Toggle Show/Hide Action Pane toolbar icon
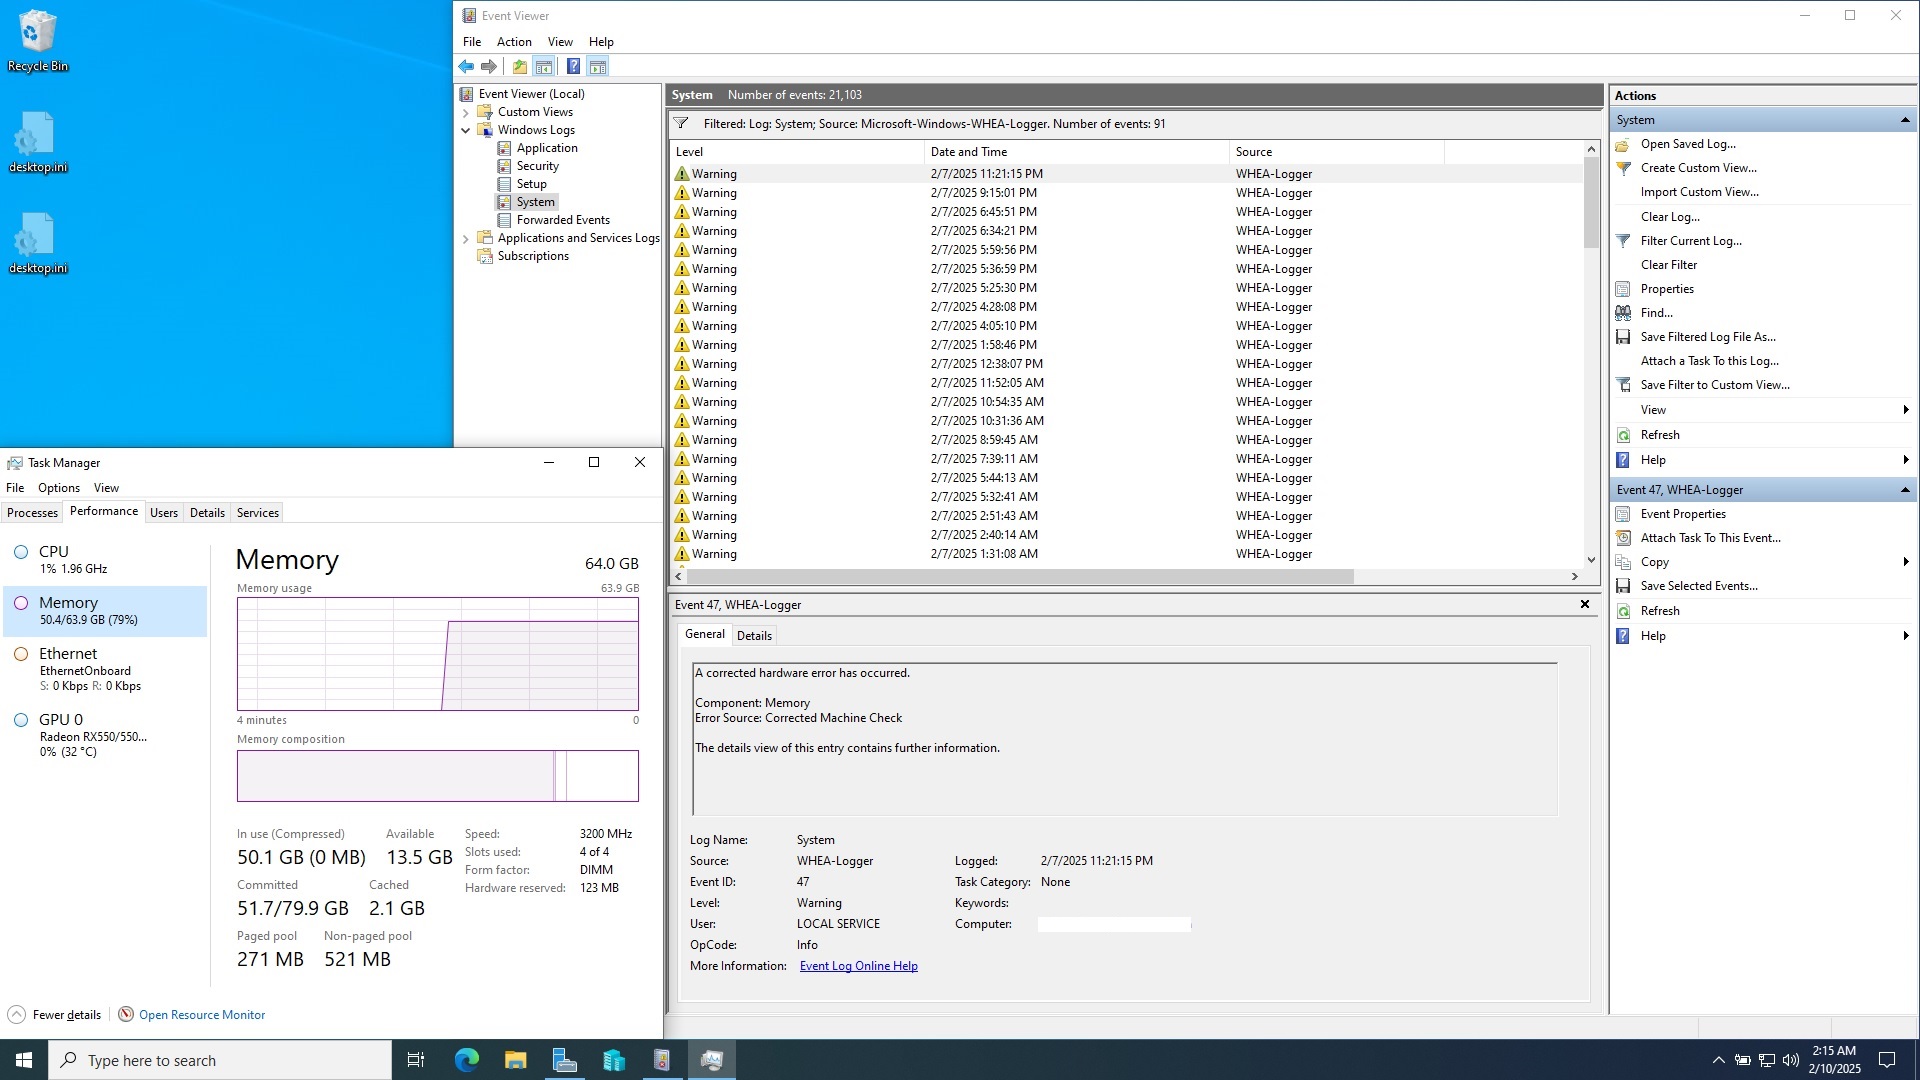The height and width of the screenshot is (1080, 1920). tap(597, 67)
